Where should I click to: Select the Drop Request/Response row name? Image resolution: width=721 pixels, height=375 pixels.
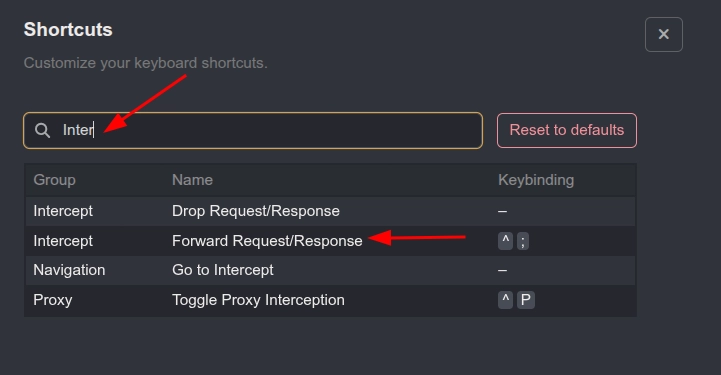(x=256, y=211)
